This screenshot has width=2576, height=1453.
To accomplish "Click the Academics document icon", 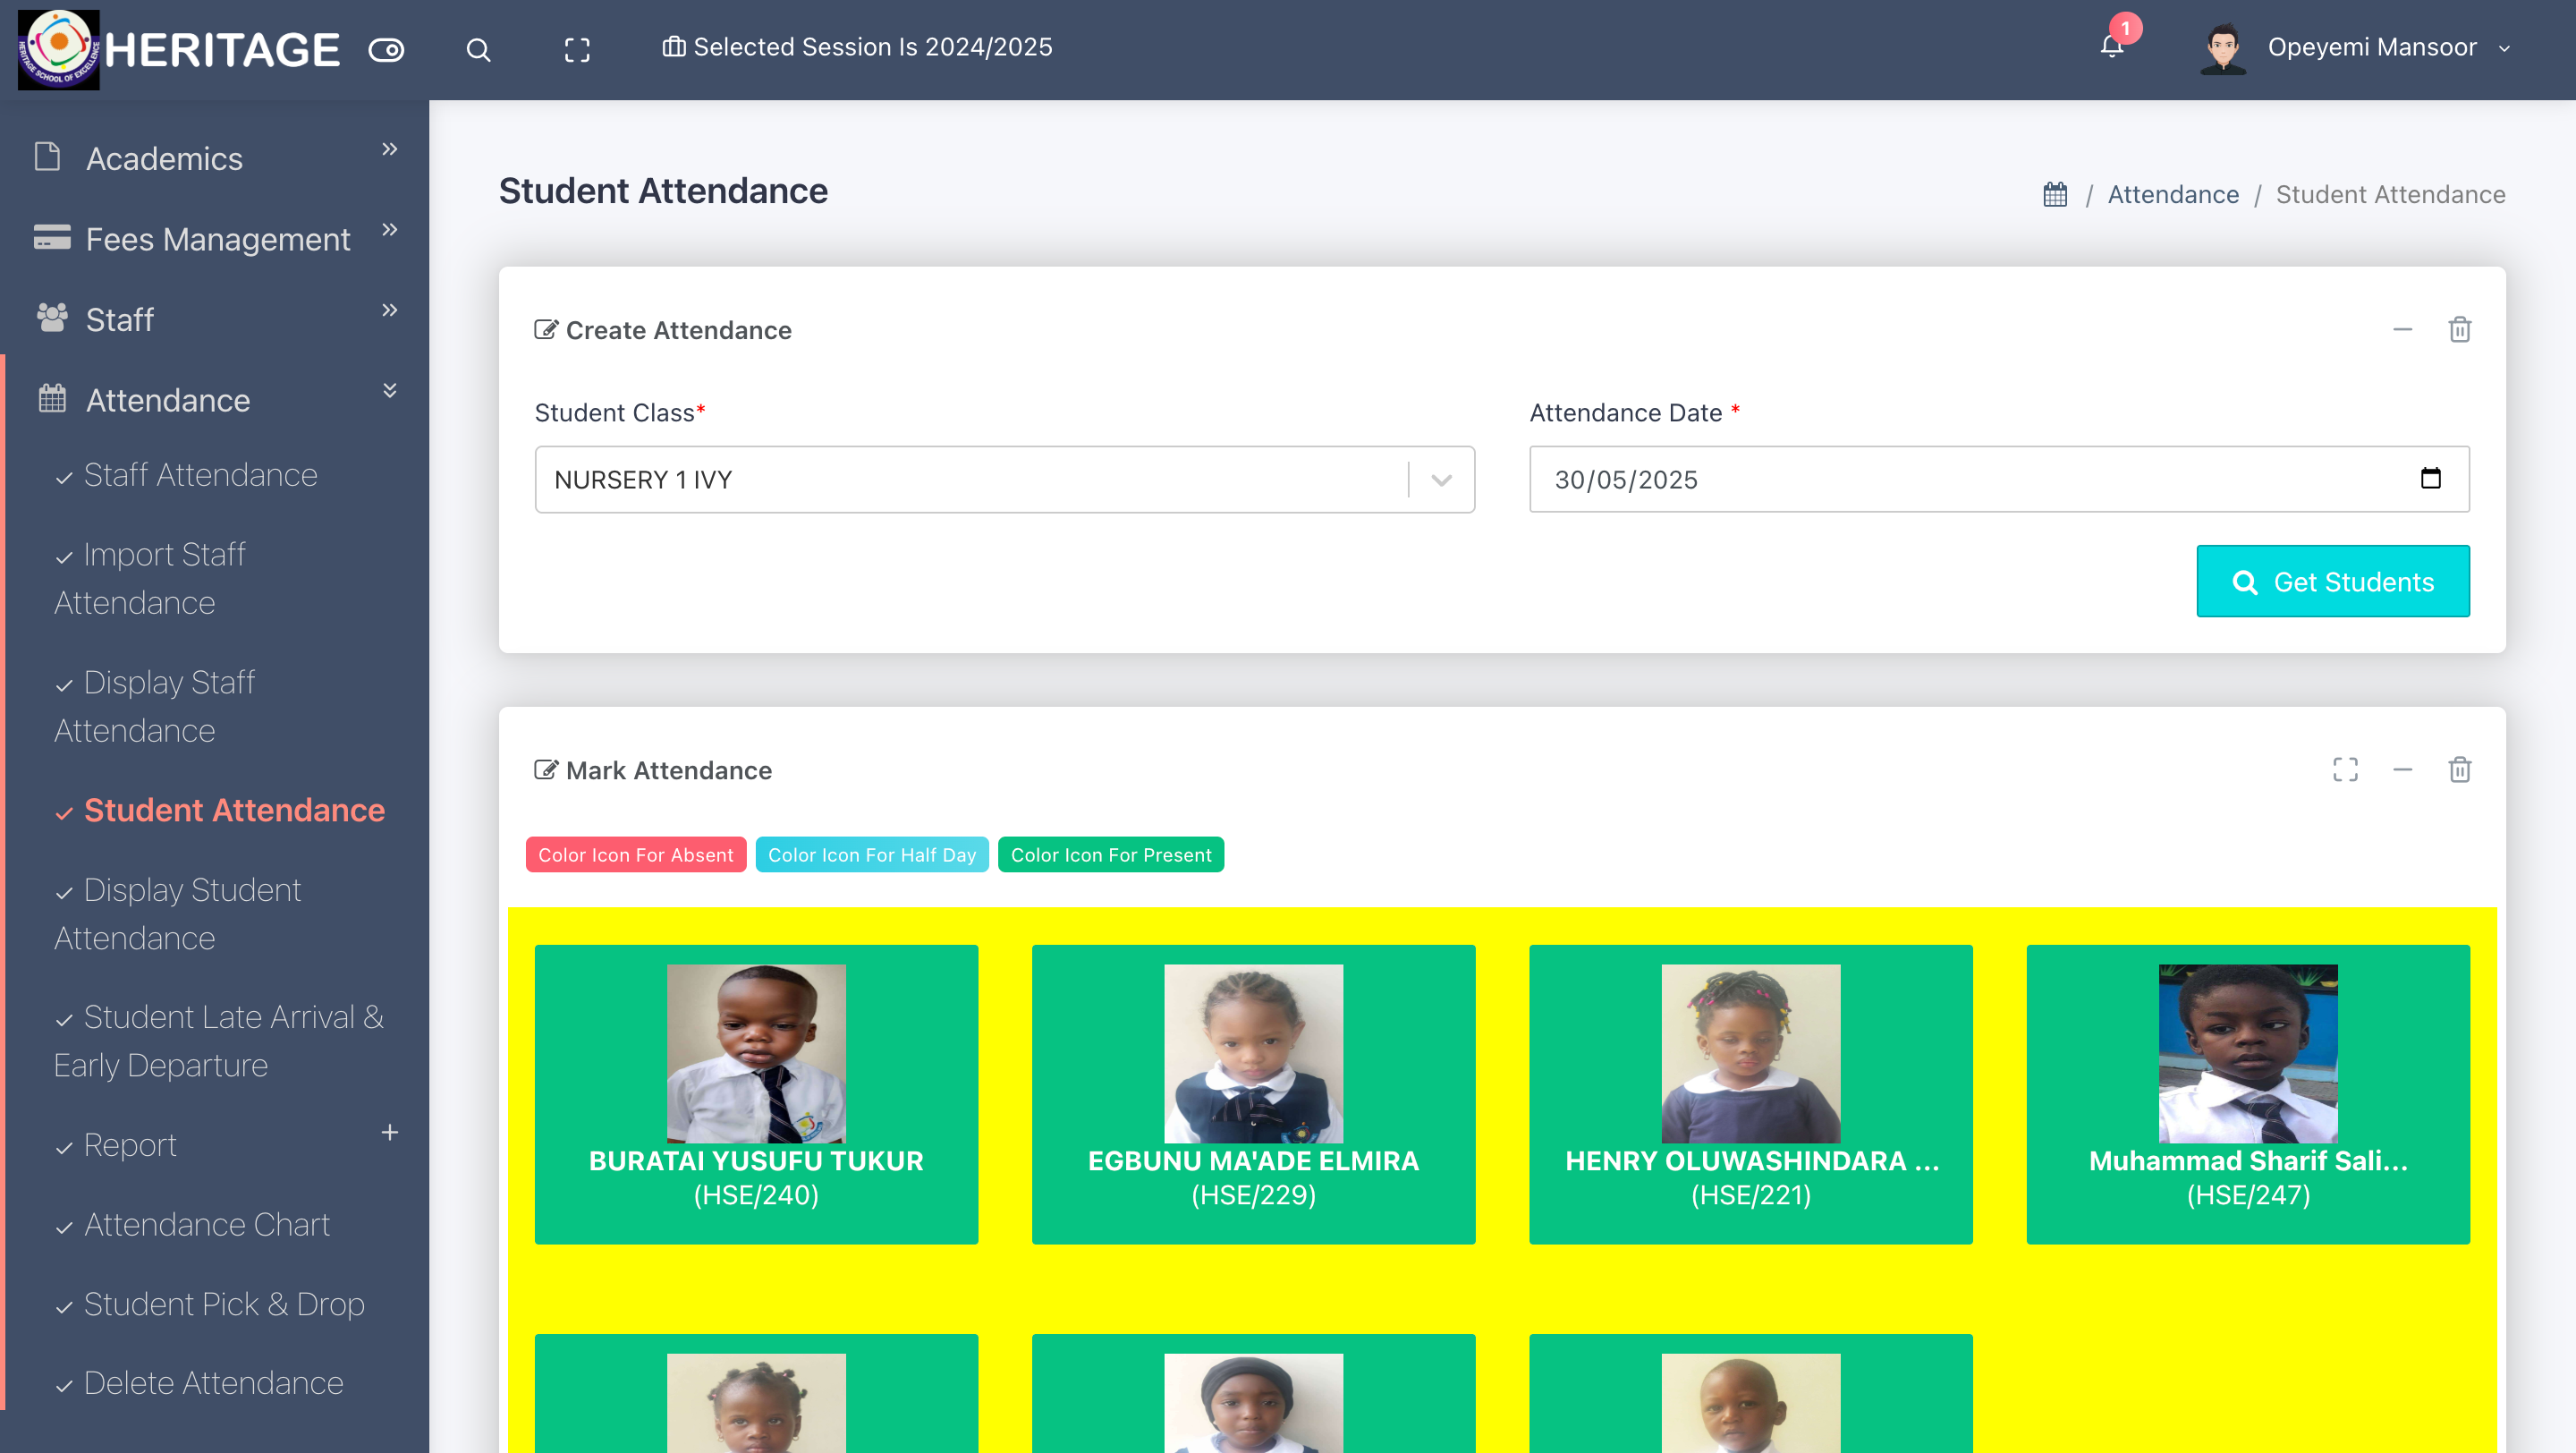I will tap(47, 157).
